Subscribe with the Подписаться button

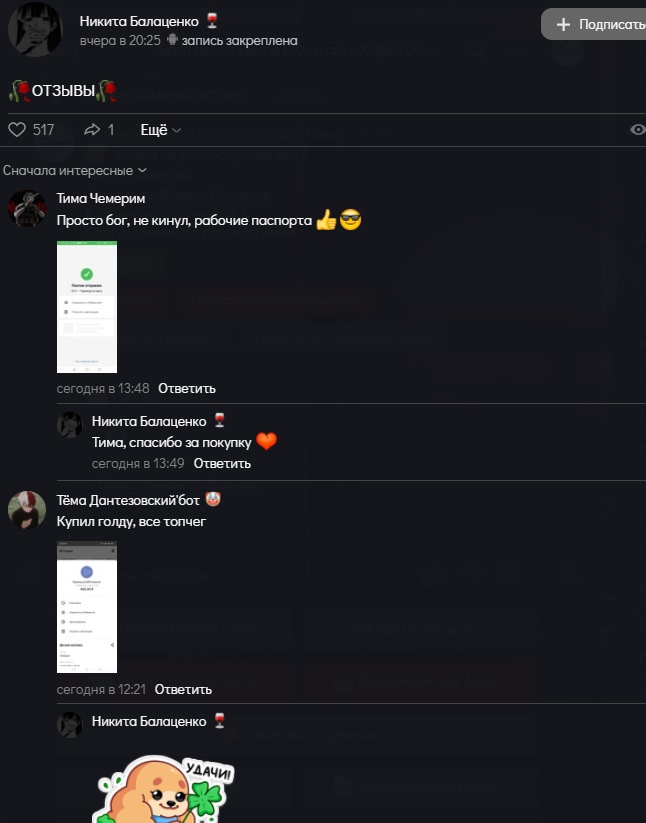pos(594,24)
